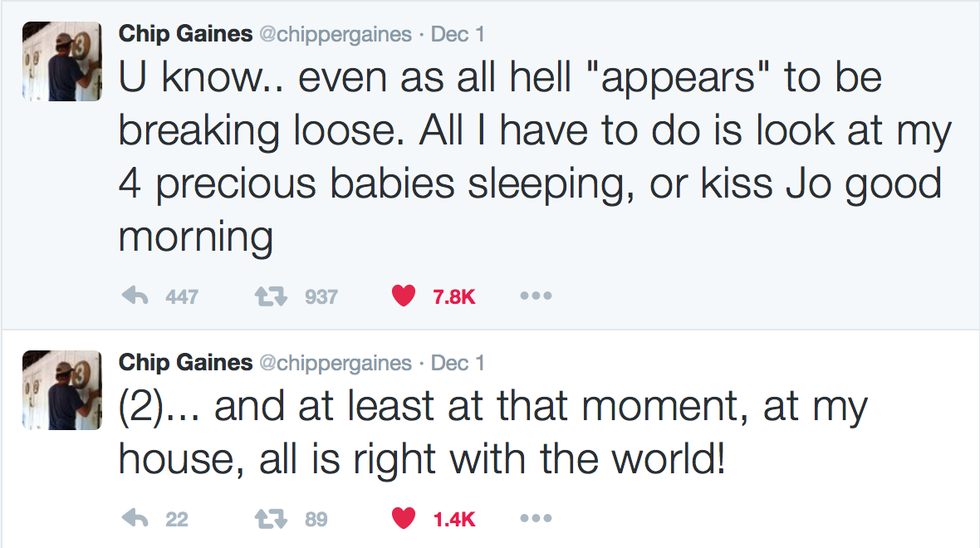Open the Dec 1 timestamp of the "U know.." tweet
980x548 pixels.
pyautogui.click(x=458, y=34)
